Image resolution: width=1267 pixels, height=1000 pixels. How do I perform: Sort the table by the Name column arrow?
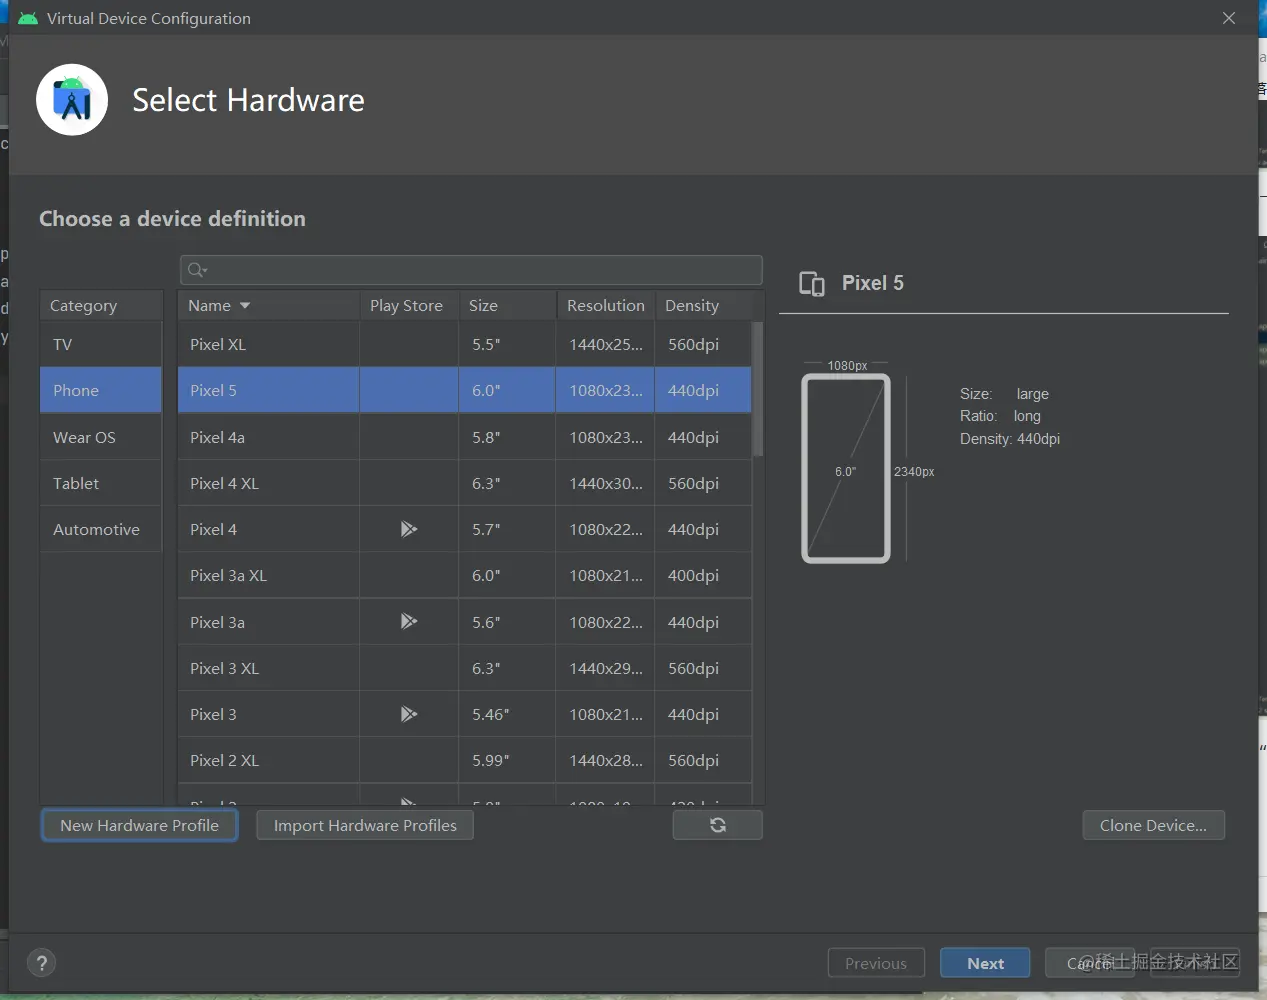point(245,306)
